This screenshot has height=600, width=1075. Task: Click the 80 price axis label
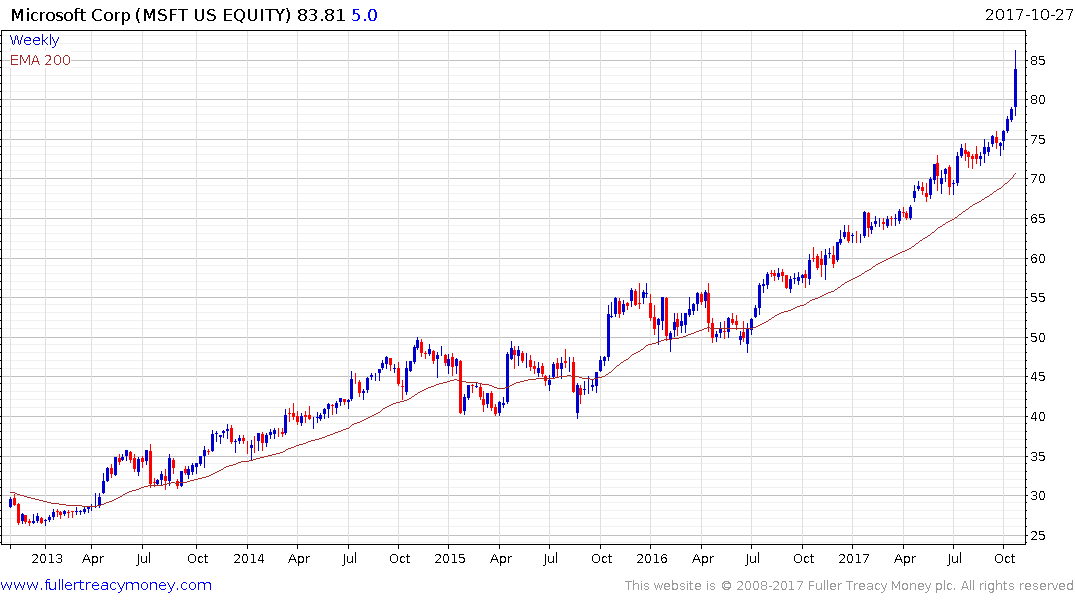point(1037,100)
